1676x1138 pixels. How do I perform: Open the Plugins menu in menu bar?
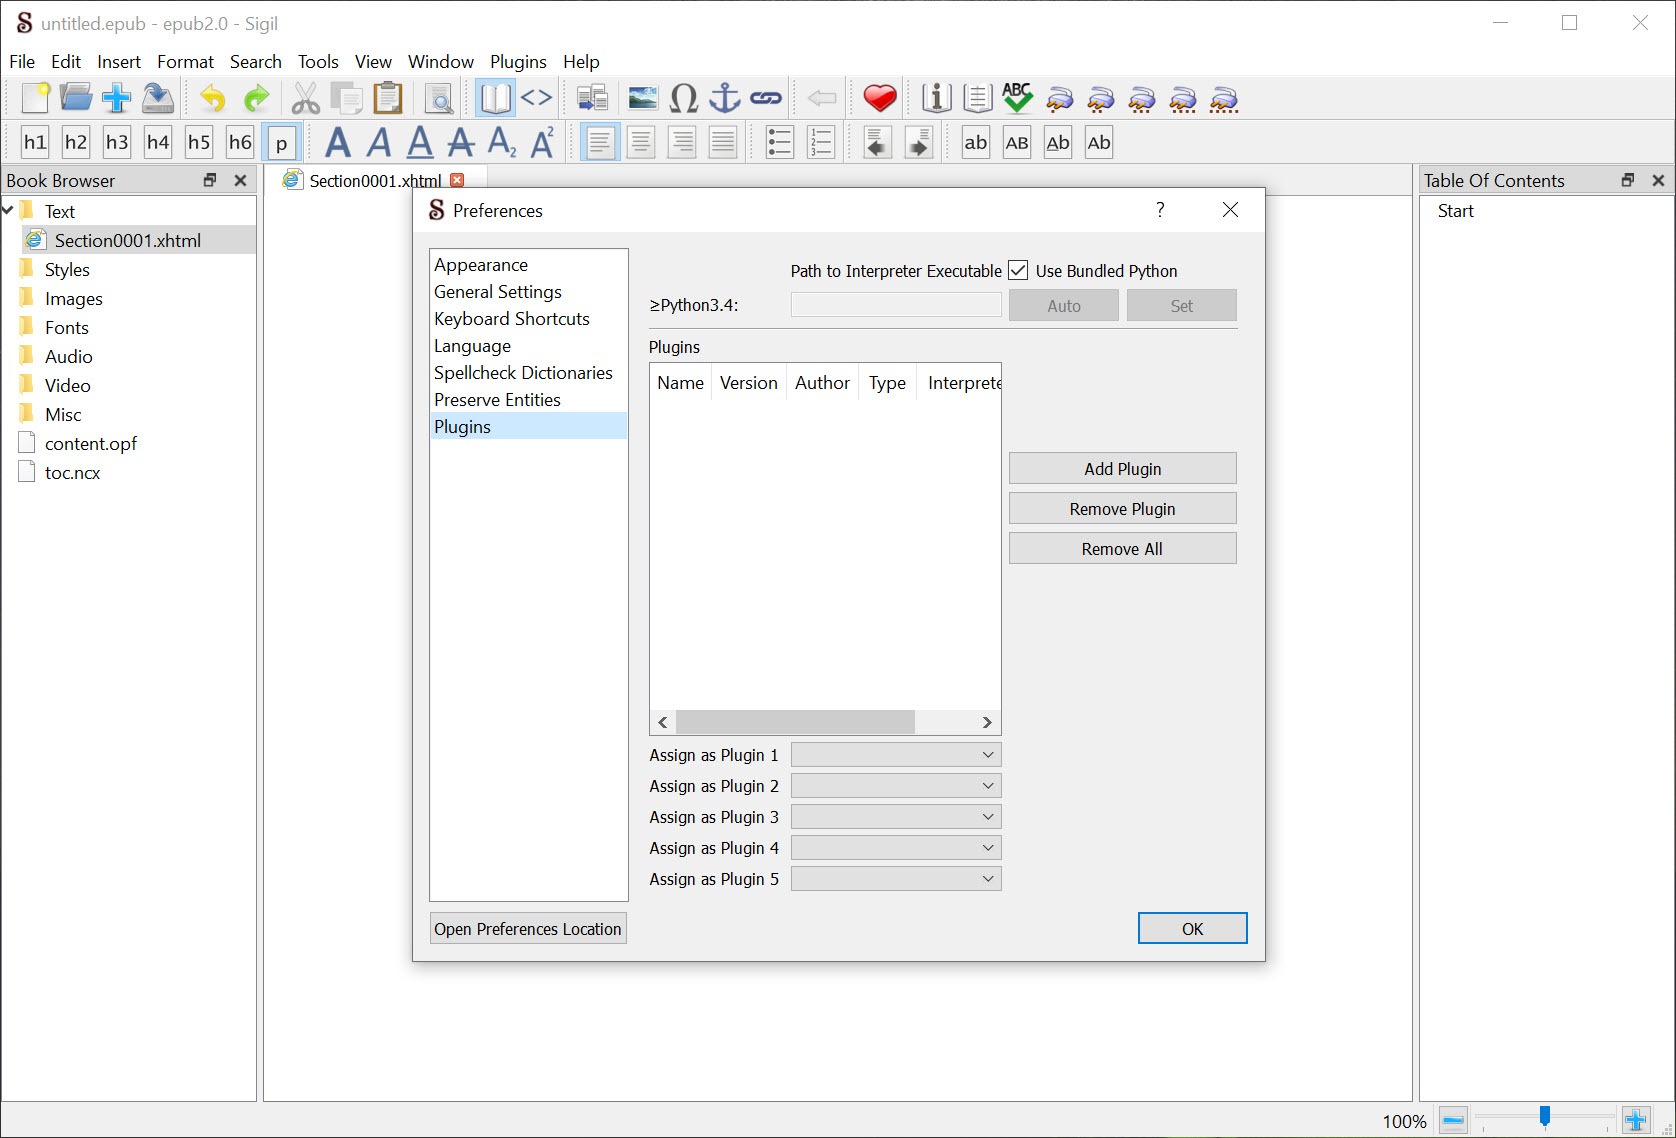tap(517, 62)
